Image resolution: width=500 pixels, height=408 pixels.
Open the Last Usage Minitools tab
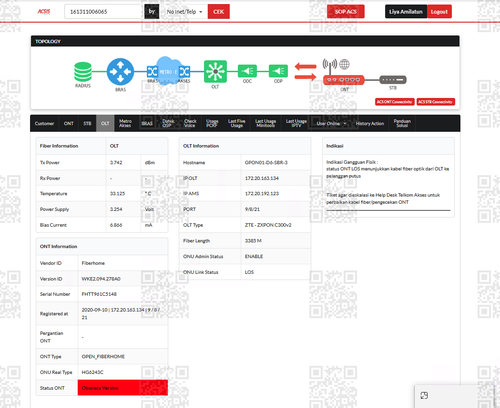tap(266, 123)
